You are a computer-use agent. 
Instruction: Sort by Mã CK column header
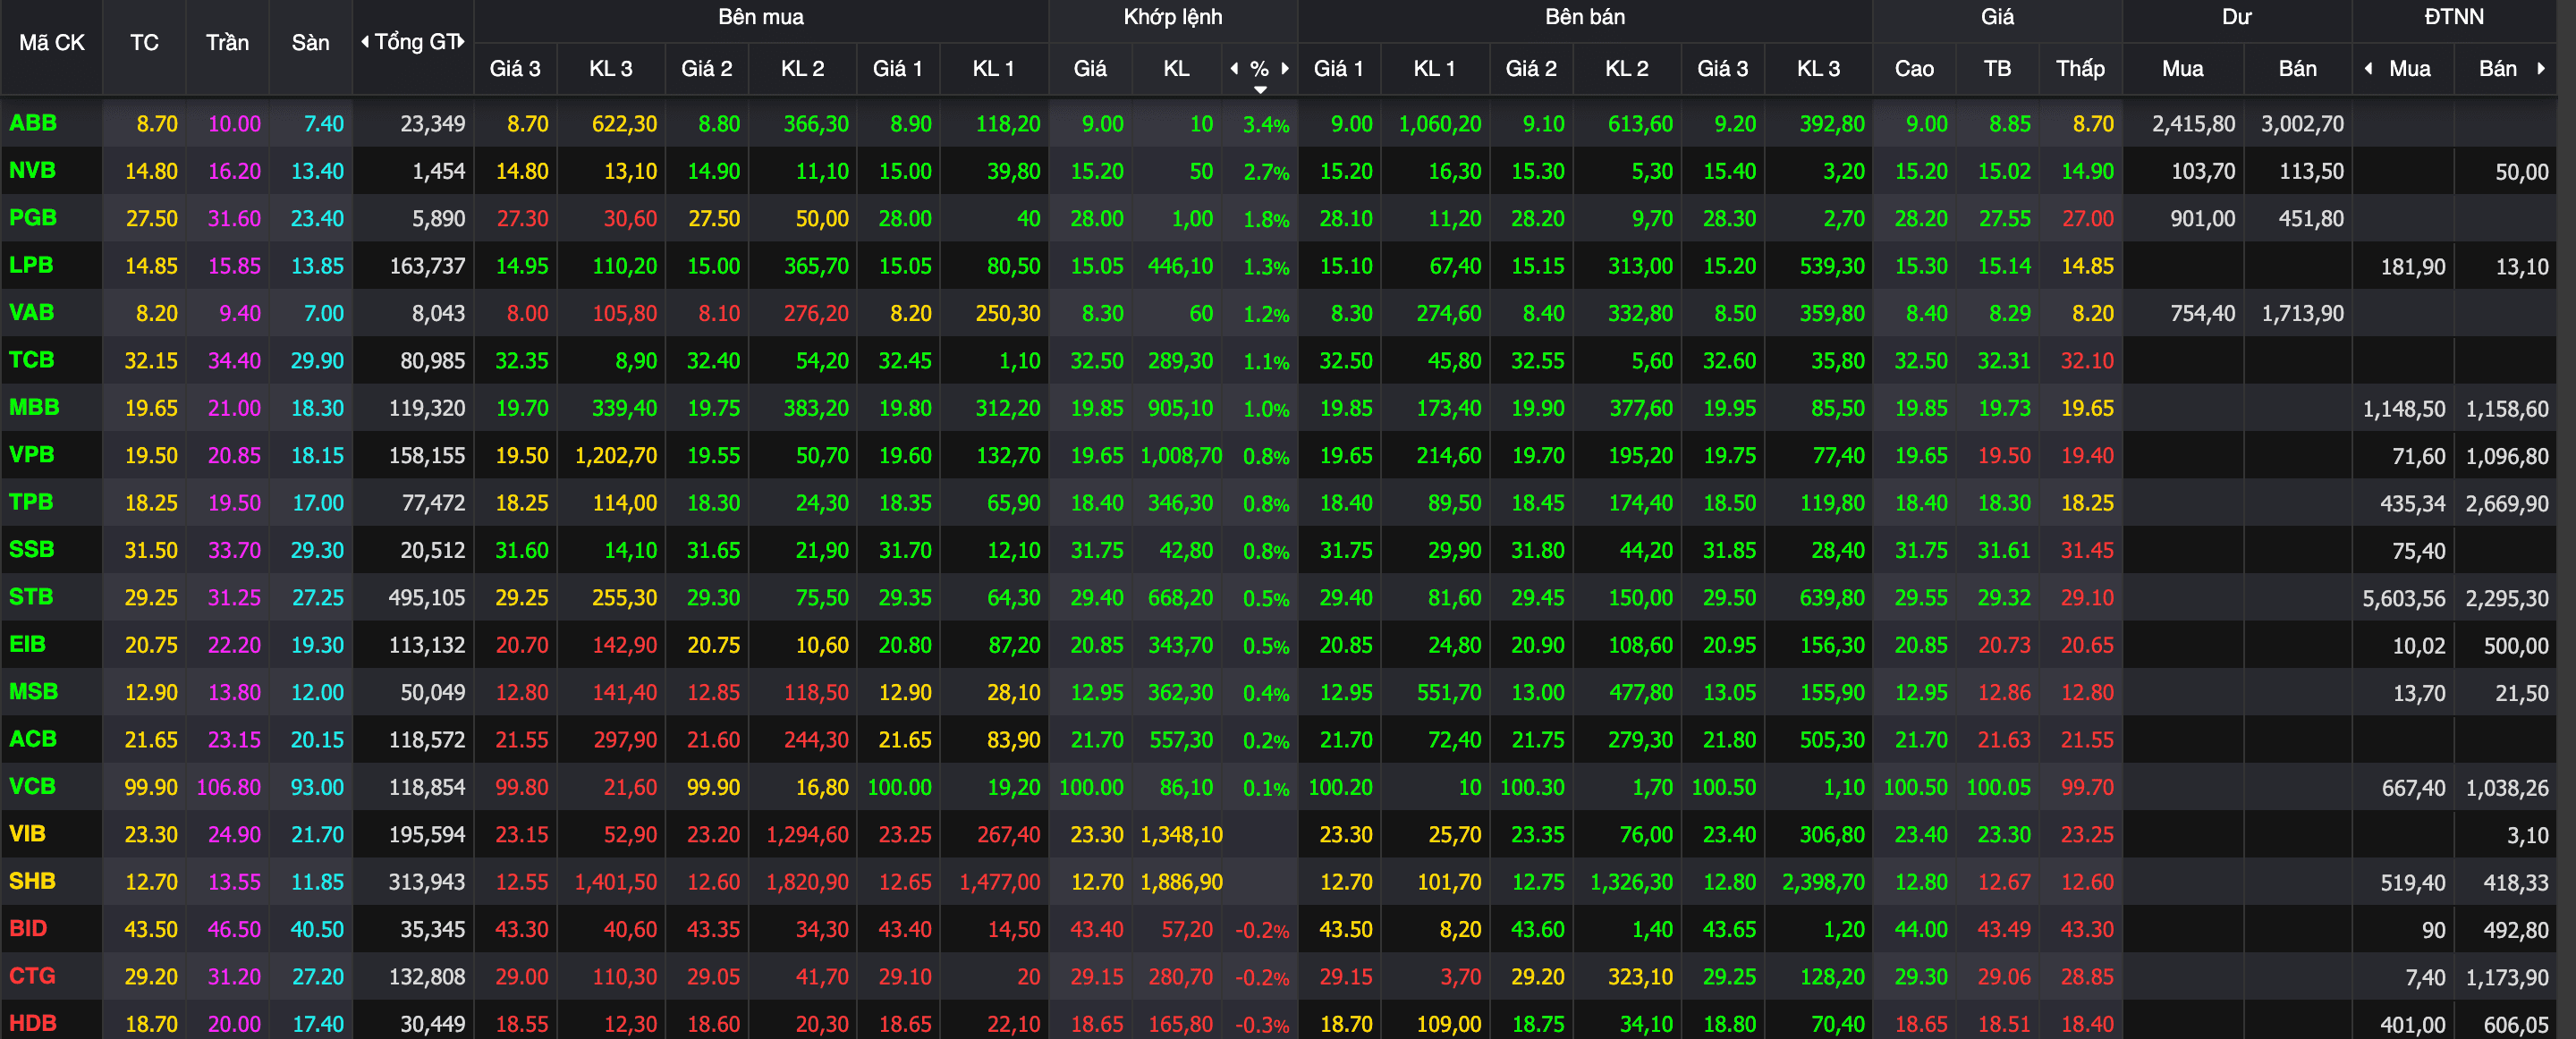click(52, 43)
